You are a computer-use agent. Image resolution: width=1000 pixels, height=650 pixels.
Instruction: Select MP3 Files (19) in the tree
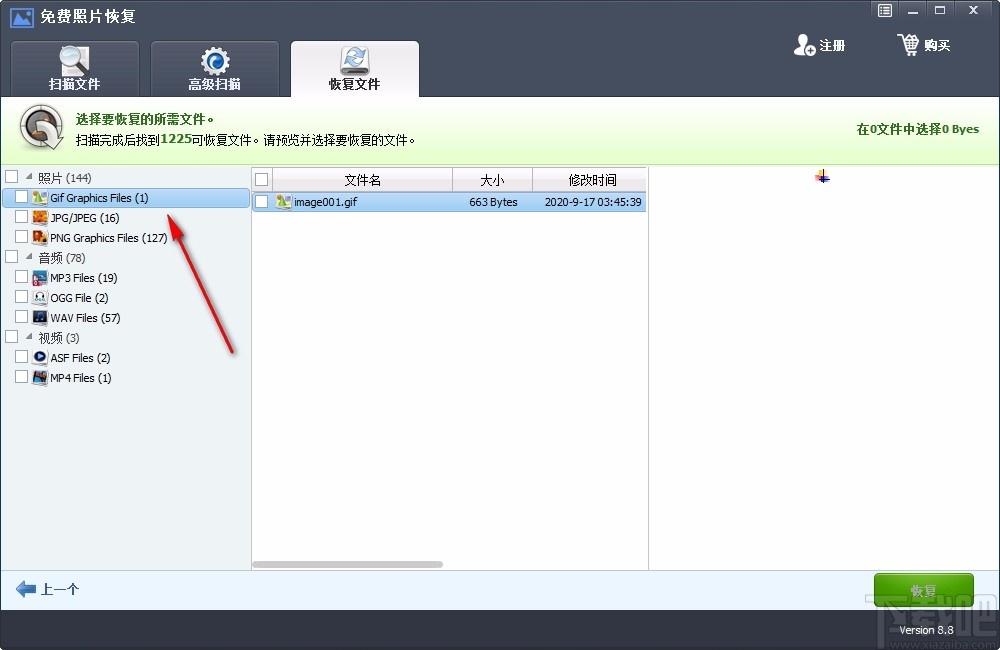[x=84, y=277]
